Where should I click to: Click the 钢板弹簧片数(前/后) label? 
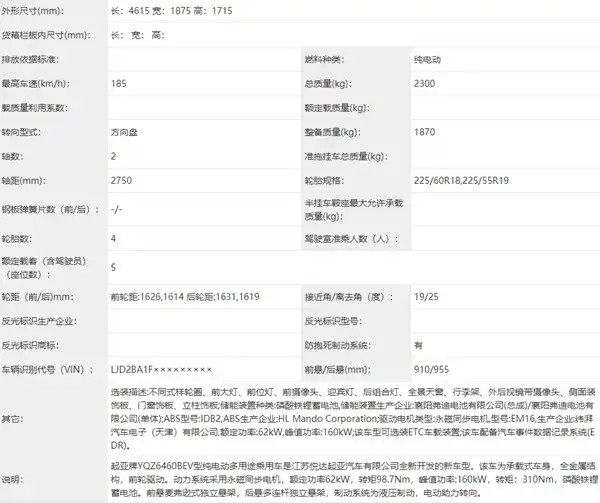coord(50,209)
